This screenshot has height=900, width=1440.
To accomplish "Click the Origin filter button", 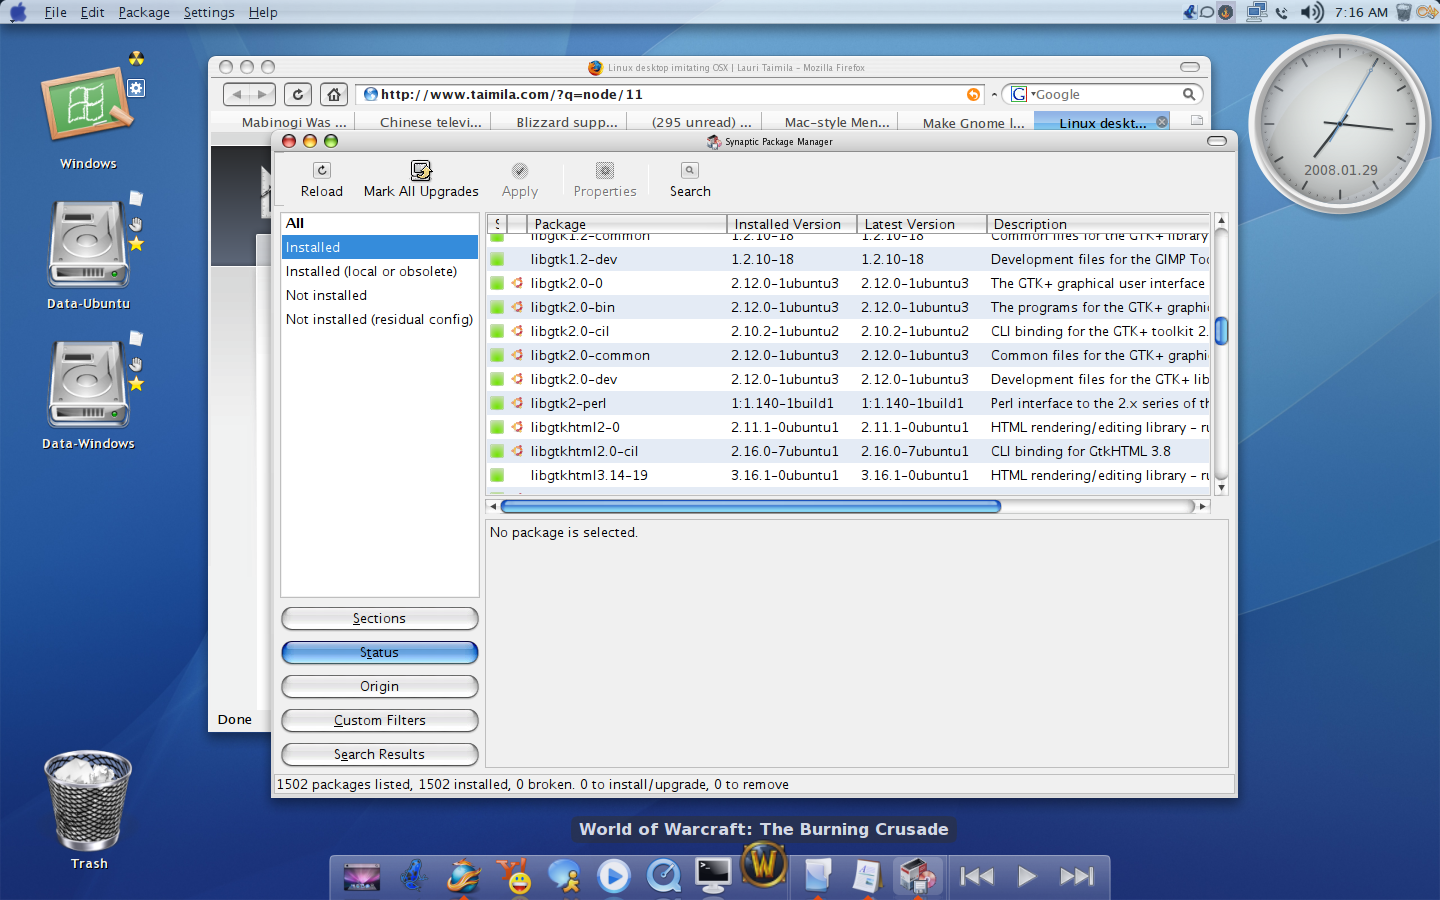I will [x=380, y=687].
